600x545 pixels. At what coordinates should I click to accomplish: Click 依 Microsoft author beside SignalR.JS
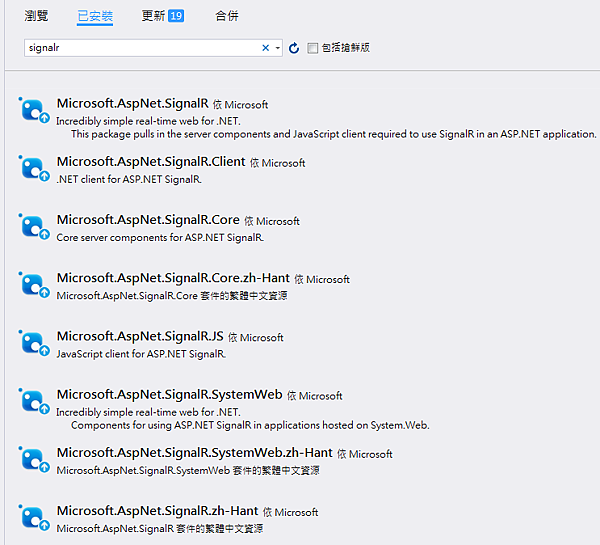tap(256, 338)
